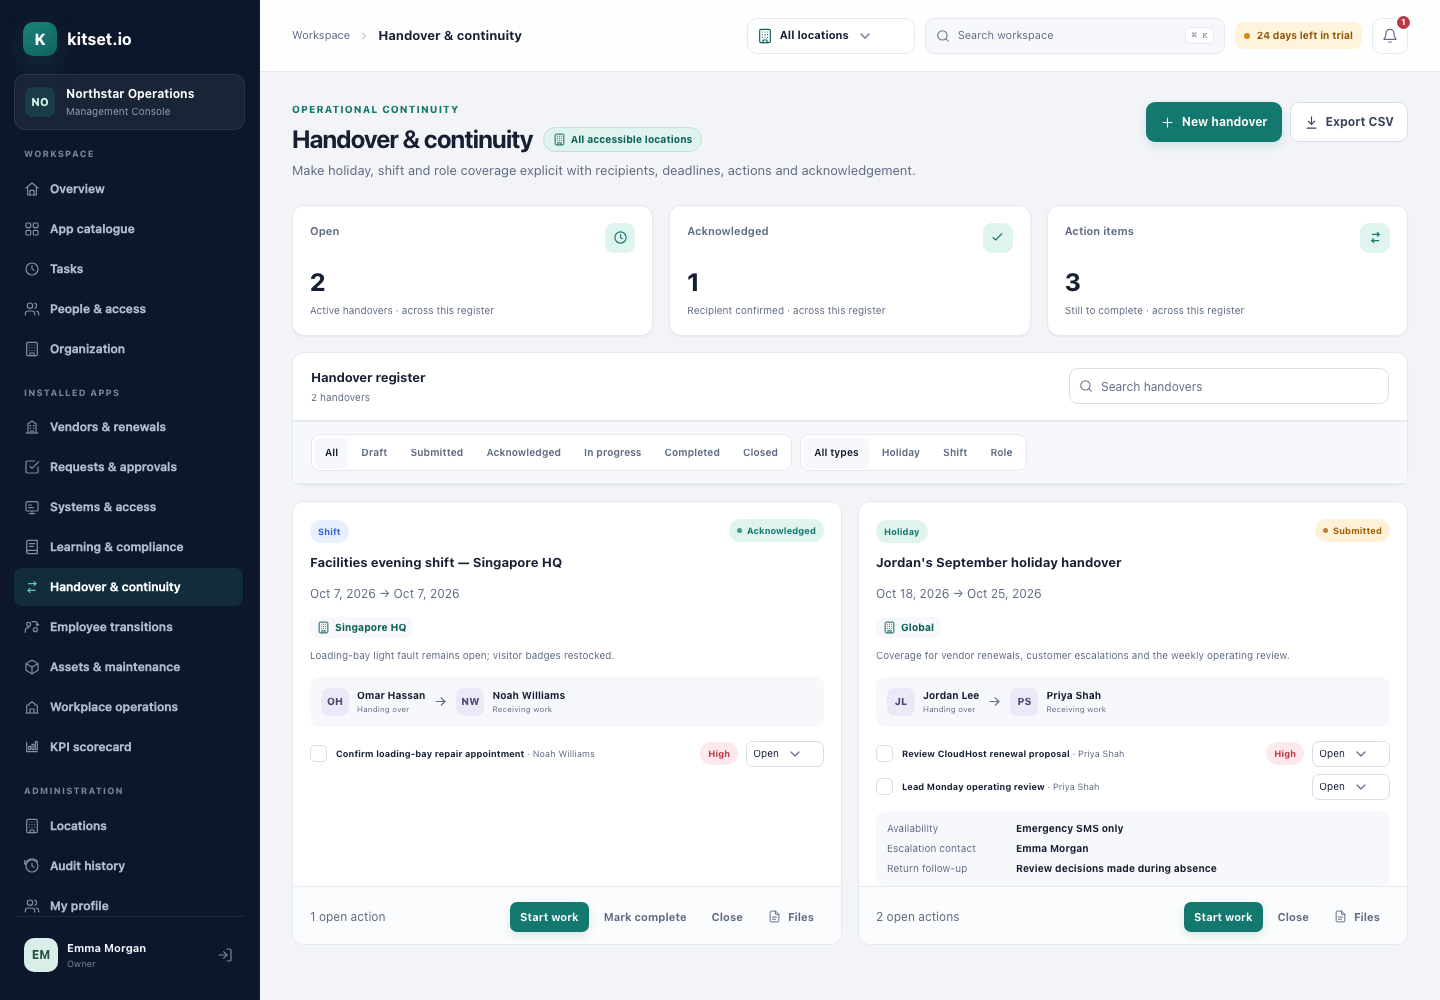
Task: Open Files for Facilities evening shift
Action: click(x=791, y=917)
